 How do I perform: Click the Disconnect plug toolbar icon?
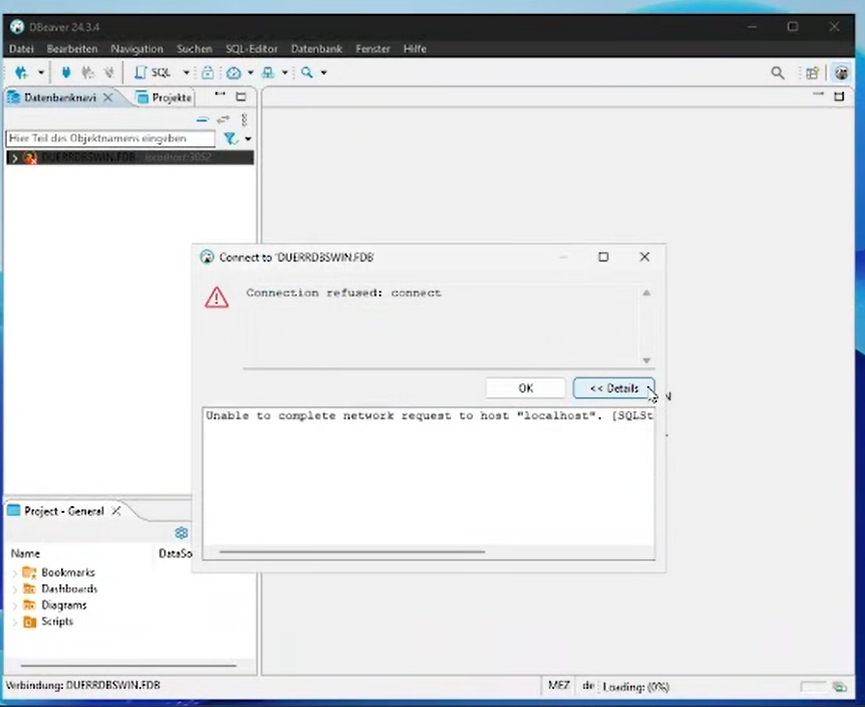87,72
